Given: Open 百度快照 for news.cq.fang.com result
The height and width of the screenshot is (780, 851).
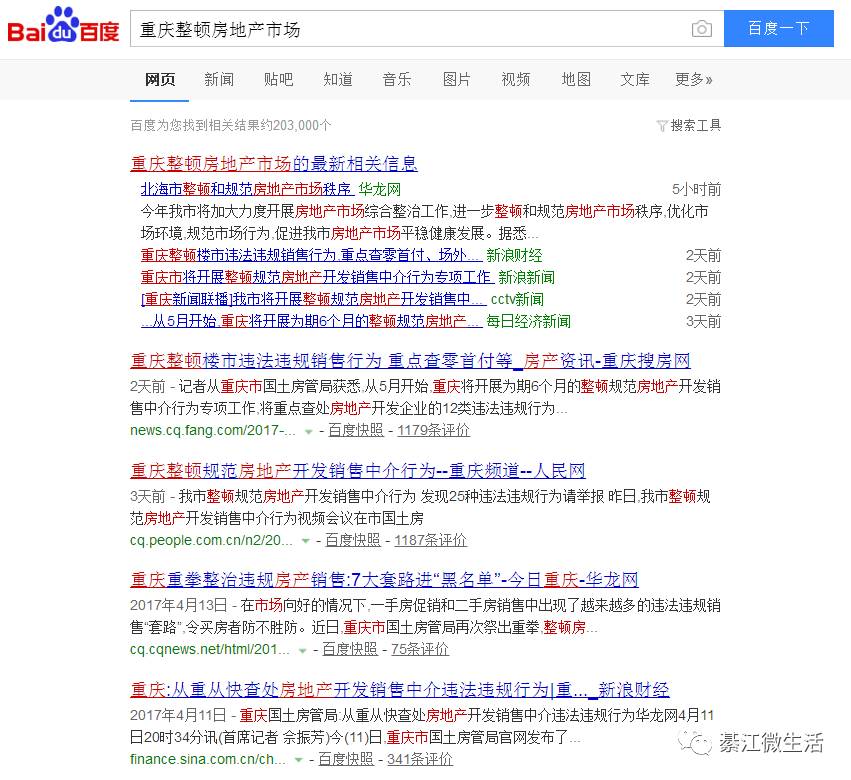Looking at the screenshot, I should tap(355, 430).
